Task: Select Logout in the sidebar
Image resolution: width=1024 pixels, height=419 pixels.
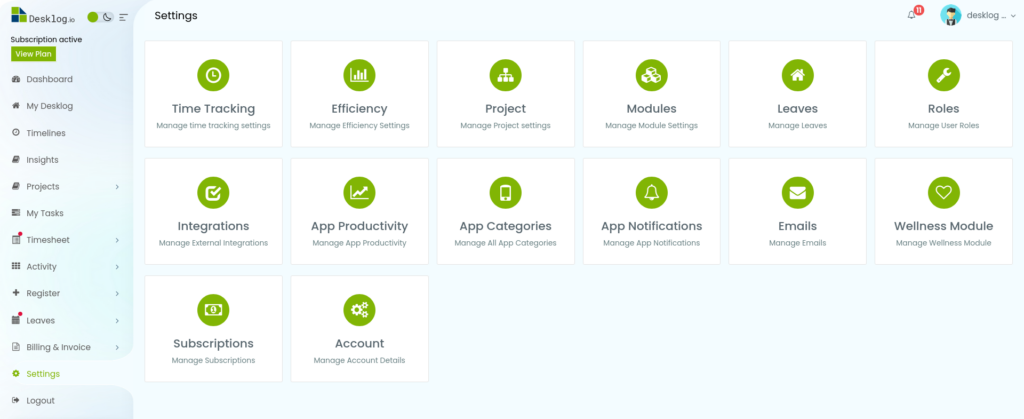Action: pos(40,401)
